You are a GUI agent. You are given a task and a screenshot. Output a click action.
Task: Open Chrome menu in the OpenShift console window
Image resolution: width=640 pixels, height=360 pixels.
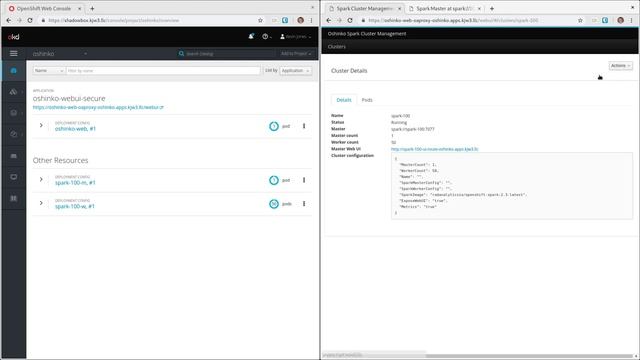(x=311, y=20)
